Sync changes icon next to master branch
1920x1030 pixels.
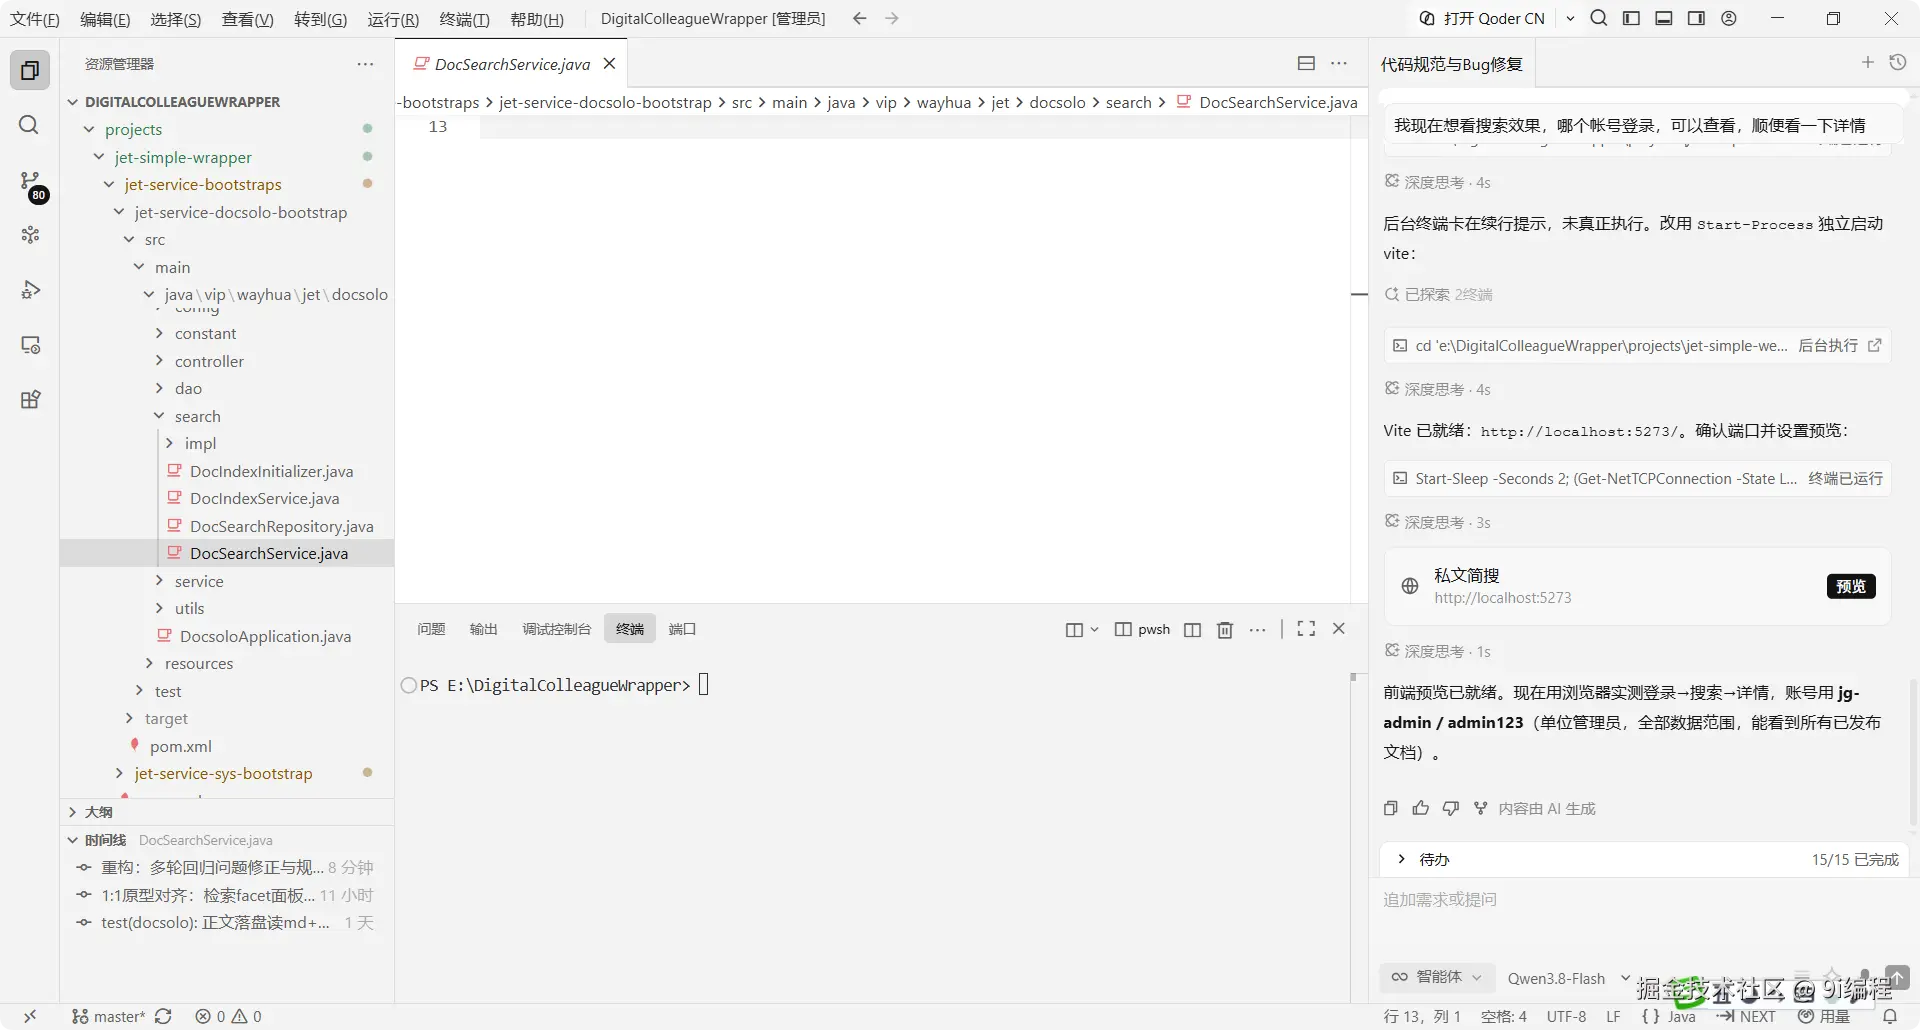click(163, 1016)
